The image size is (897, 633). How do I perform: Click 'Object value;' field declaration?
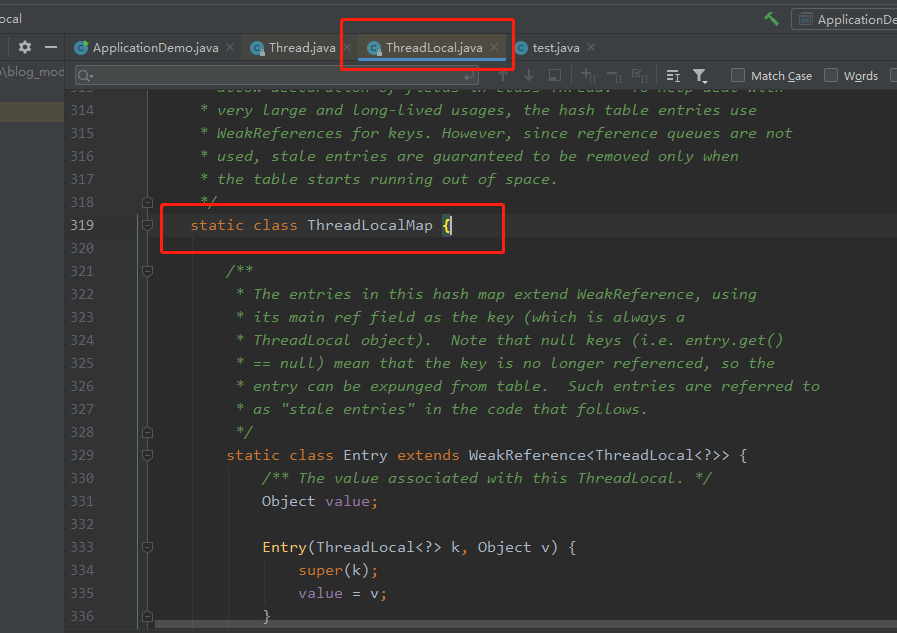tap(320, 501)
